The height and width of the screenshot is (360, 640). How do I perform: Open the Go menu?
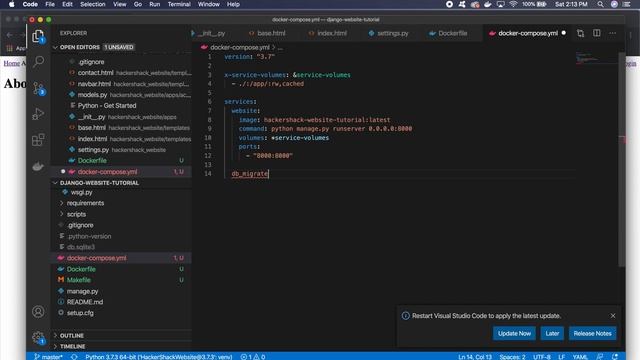click(138, 4)
